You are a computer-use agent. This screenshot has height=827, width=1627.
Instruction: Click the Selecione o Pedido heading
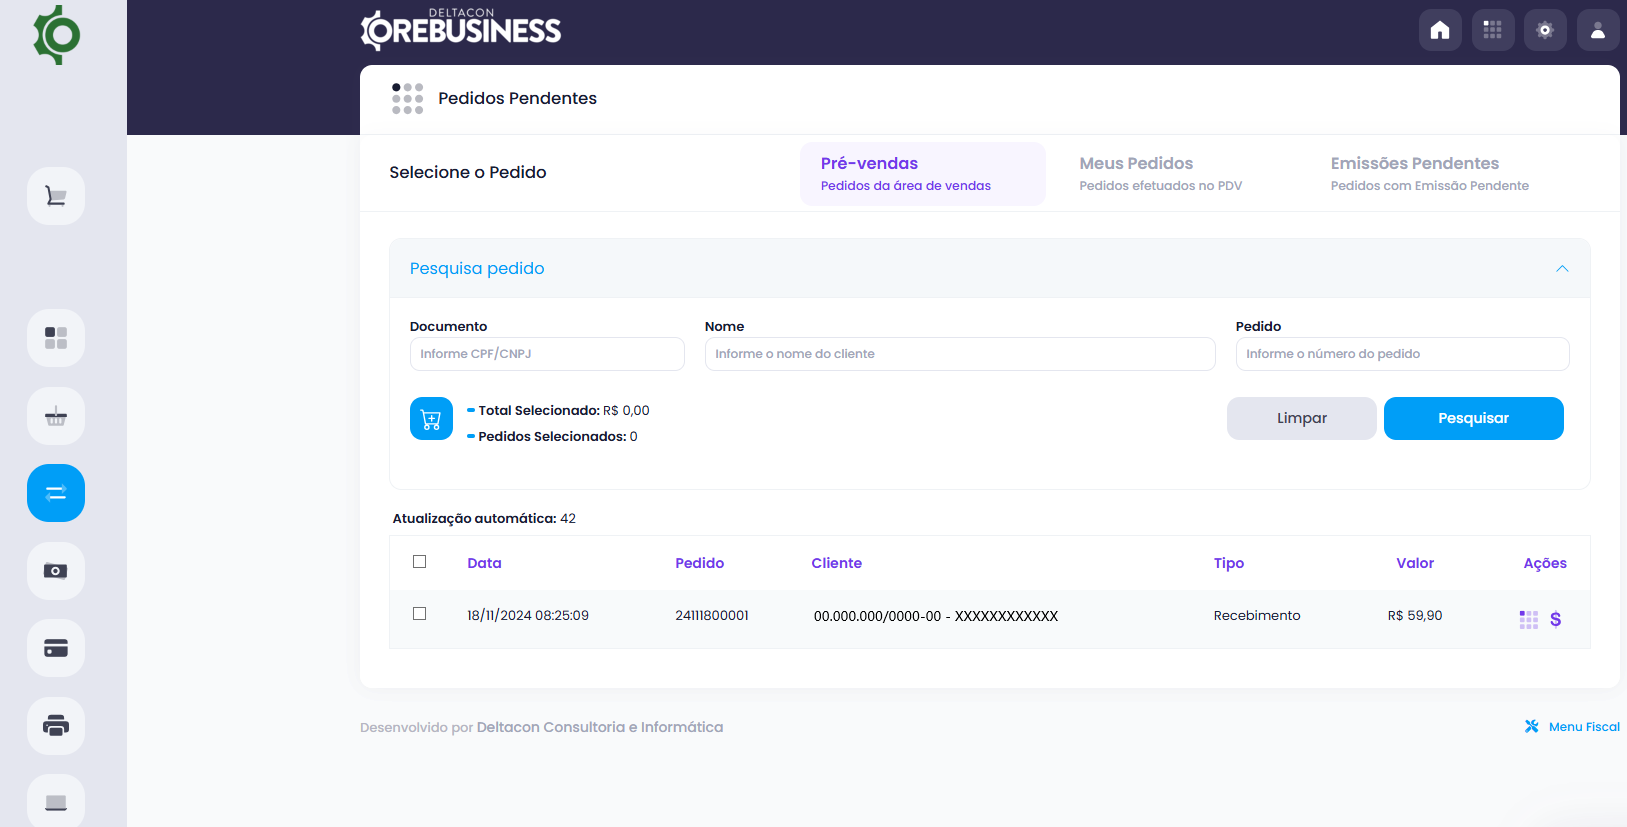pos(468,172)
